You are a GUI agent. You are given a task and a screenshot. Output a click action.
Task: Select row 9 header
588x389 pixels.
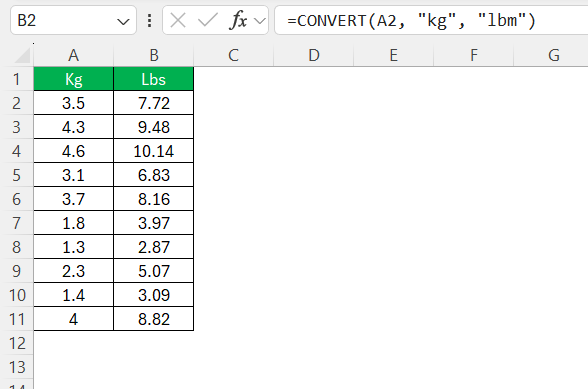[16, 271]
